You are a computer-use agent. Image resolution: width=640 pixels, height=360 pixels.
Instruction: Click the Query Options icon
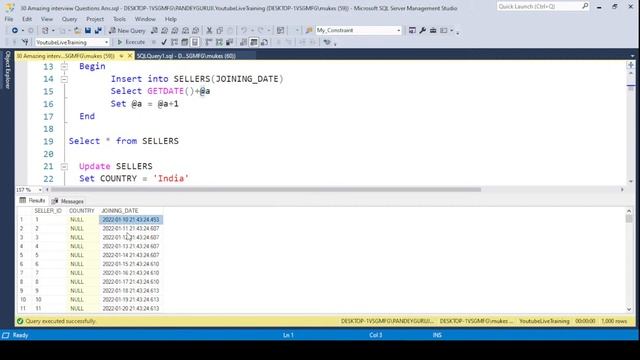[184, 42]
